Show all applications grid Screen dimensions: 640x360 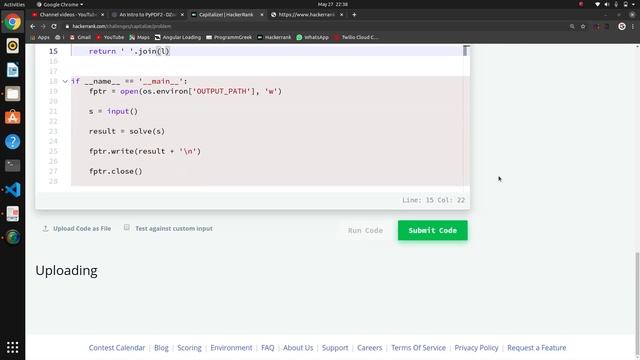click(x=13, y=347)
